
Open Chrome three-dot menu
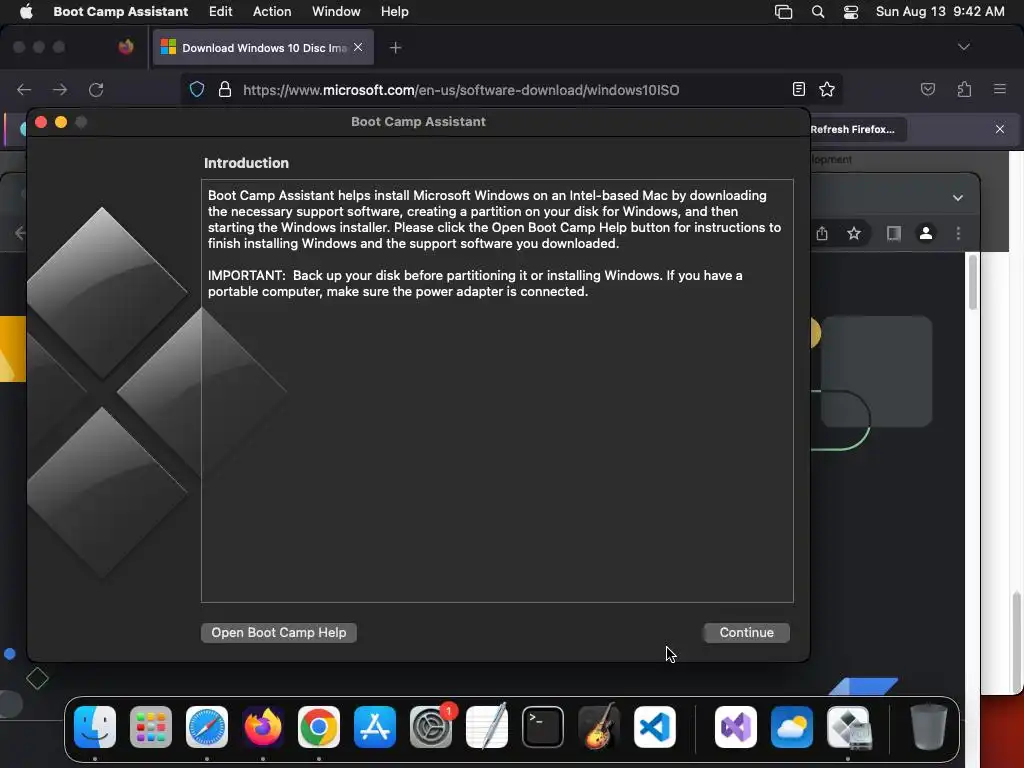958,233
